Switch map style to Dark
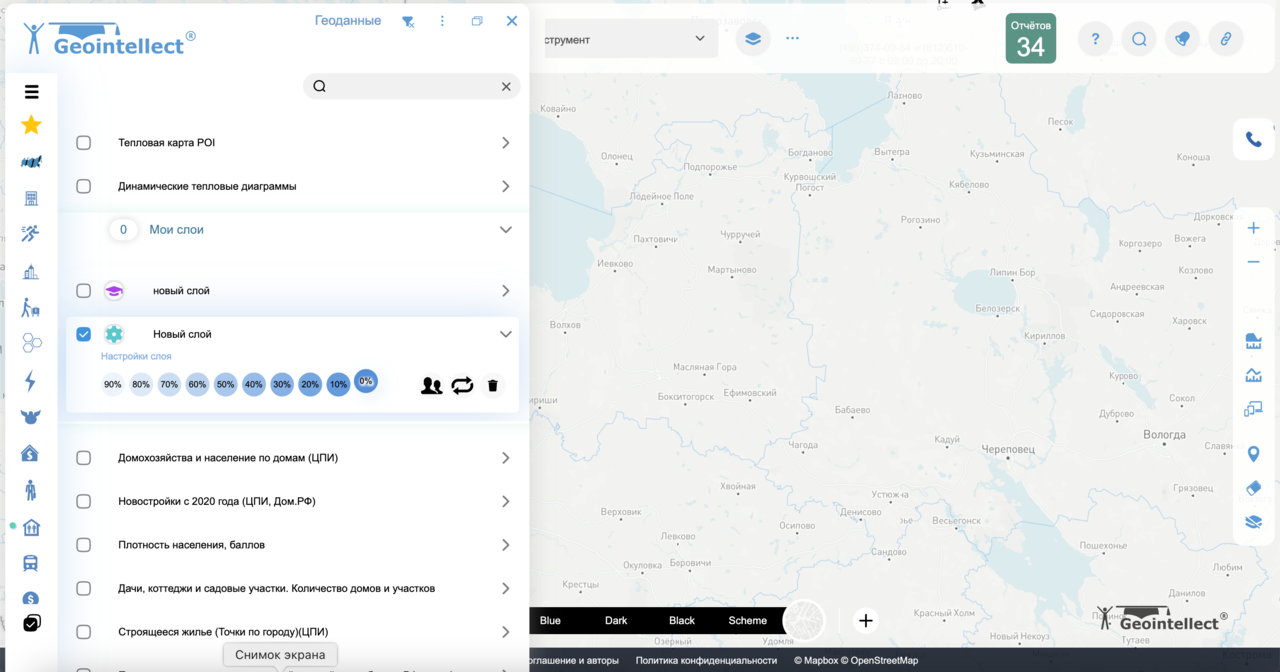This screenshot has height=672, width=1280. (616, 620)
